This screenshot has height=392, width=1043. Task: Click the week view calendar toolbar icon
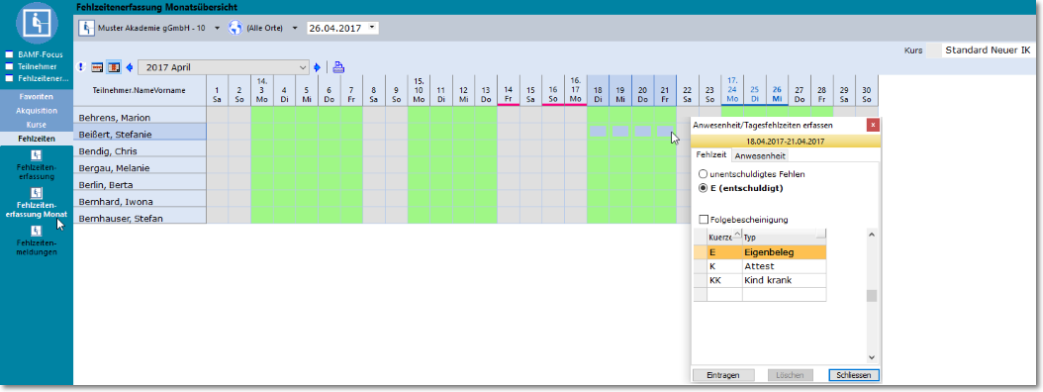coord(97,67)
